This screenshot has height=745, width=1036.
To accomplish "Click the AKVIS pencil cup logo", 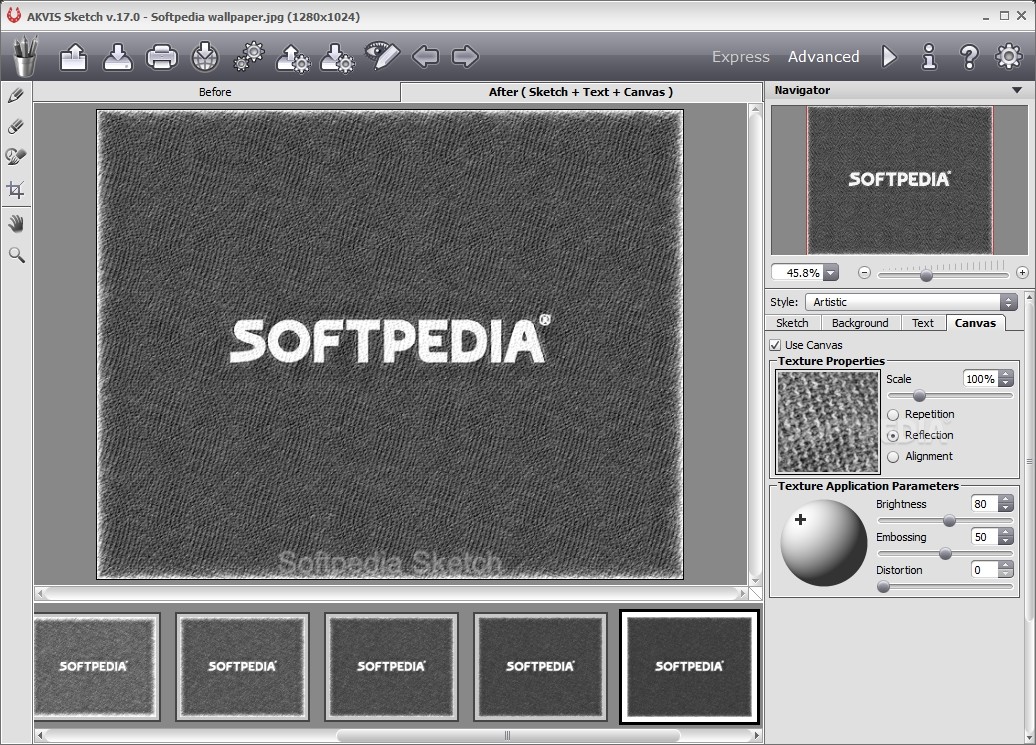I will tap(24, 57).
